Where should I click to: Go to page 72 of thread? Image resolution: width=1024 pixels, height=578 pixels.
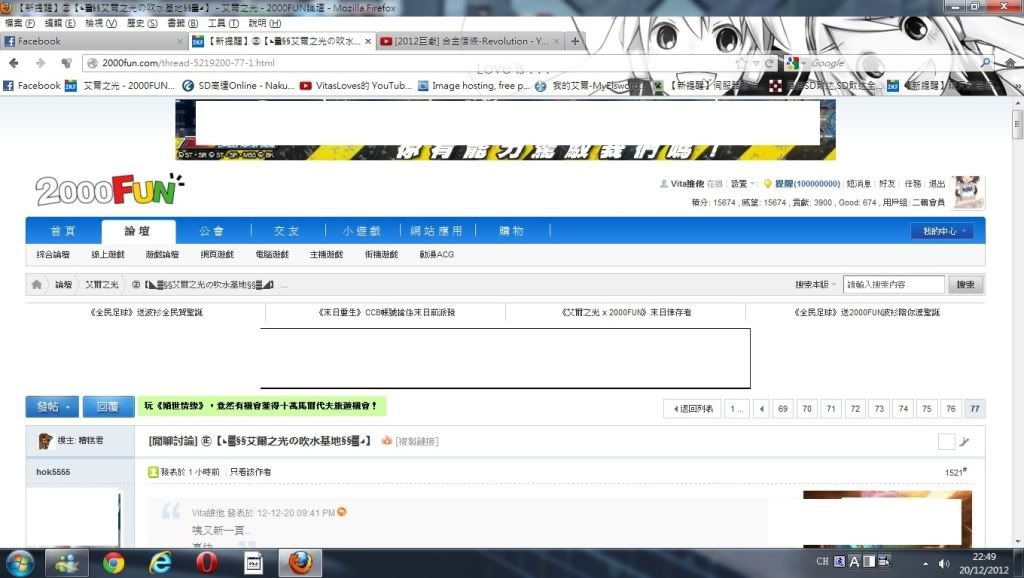click(x=854, y=409)
